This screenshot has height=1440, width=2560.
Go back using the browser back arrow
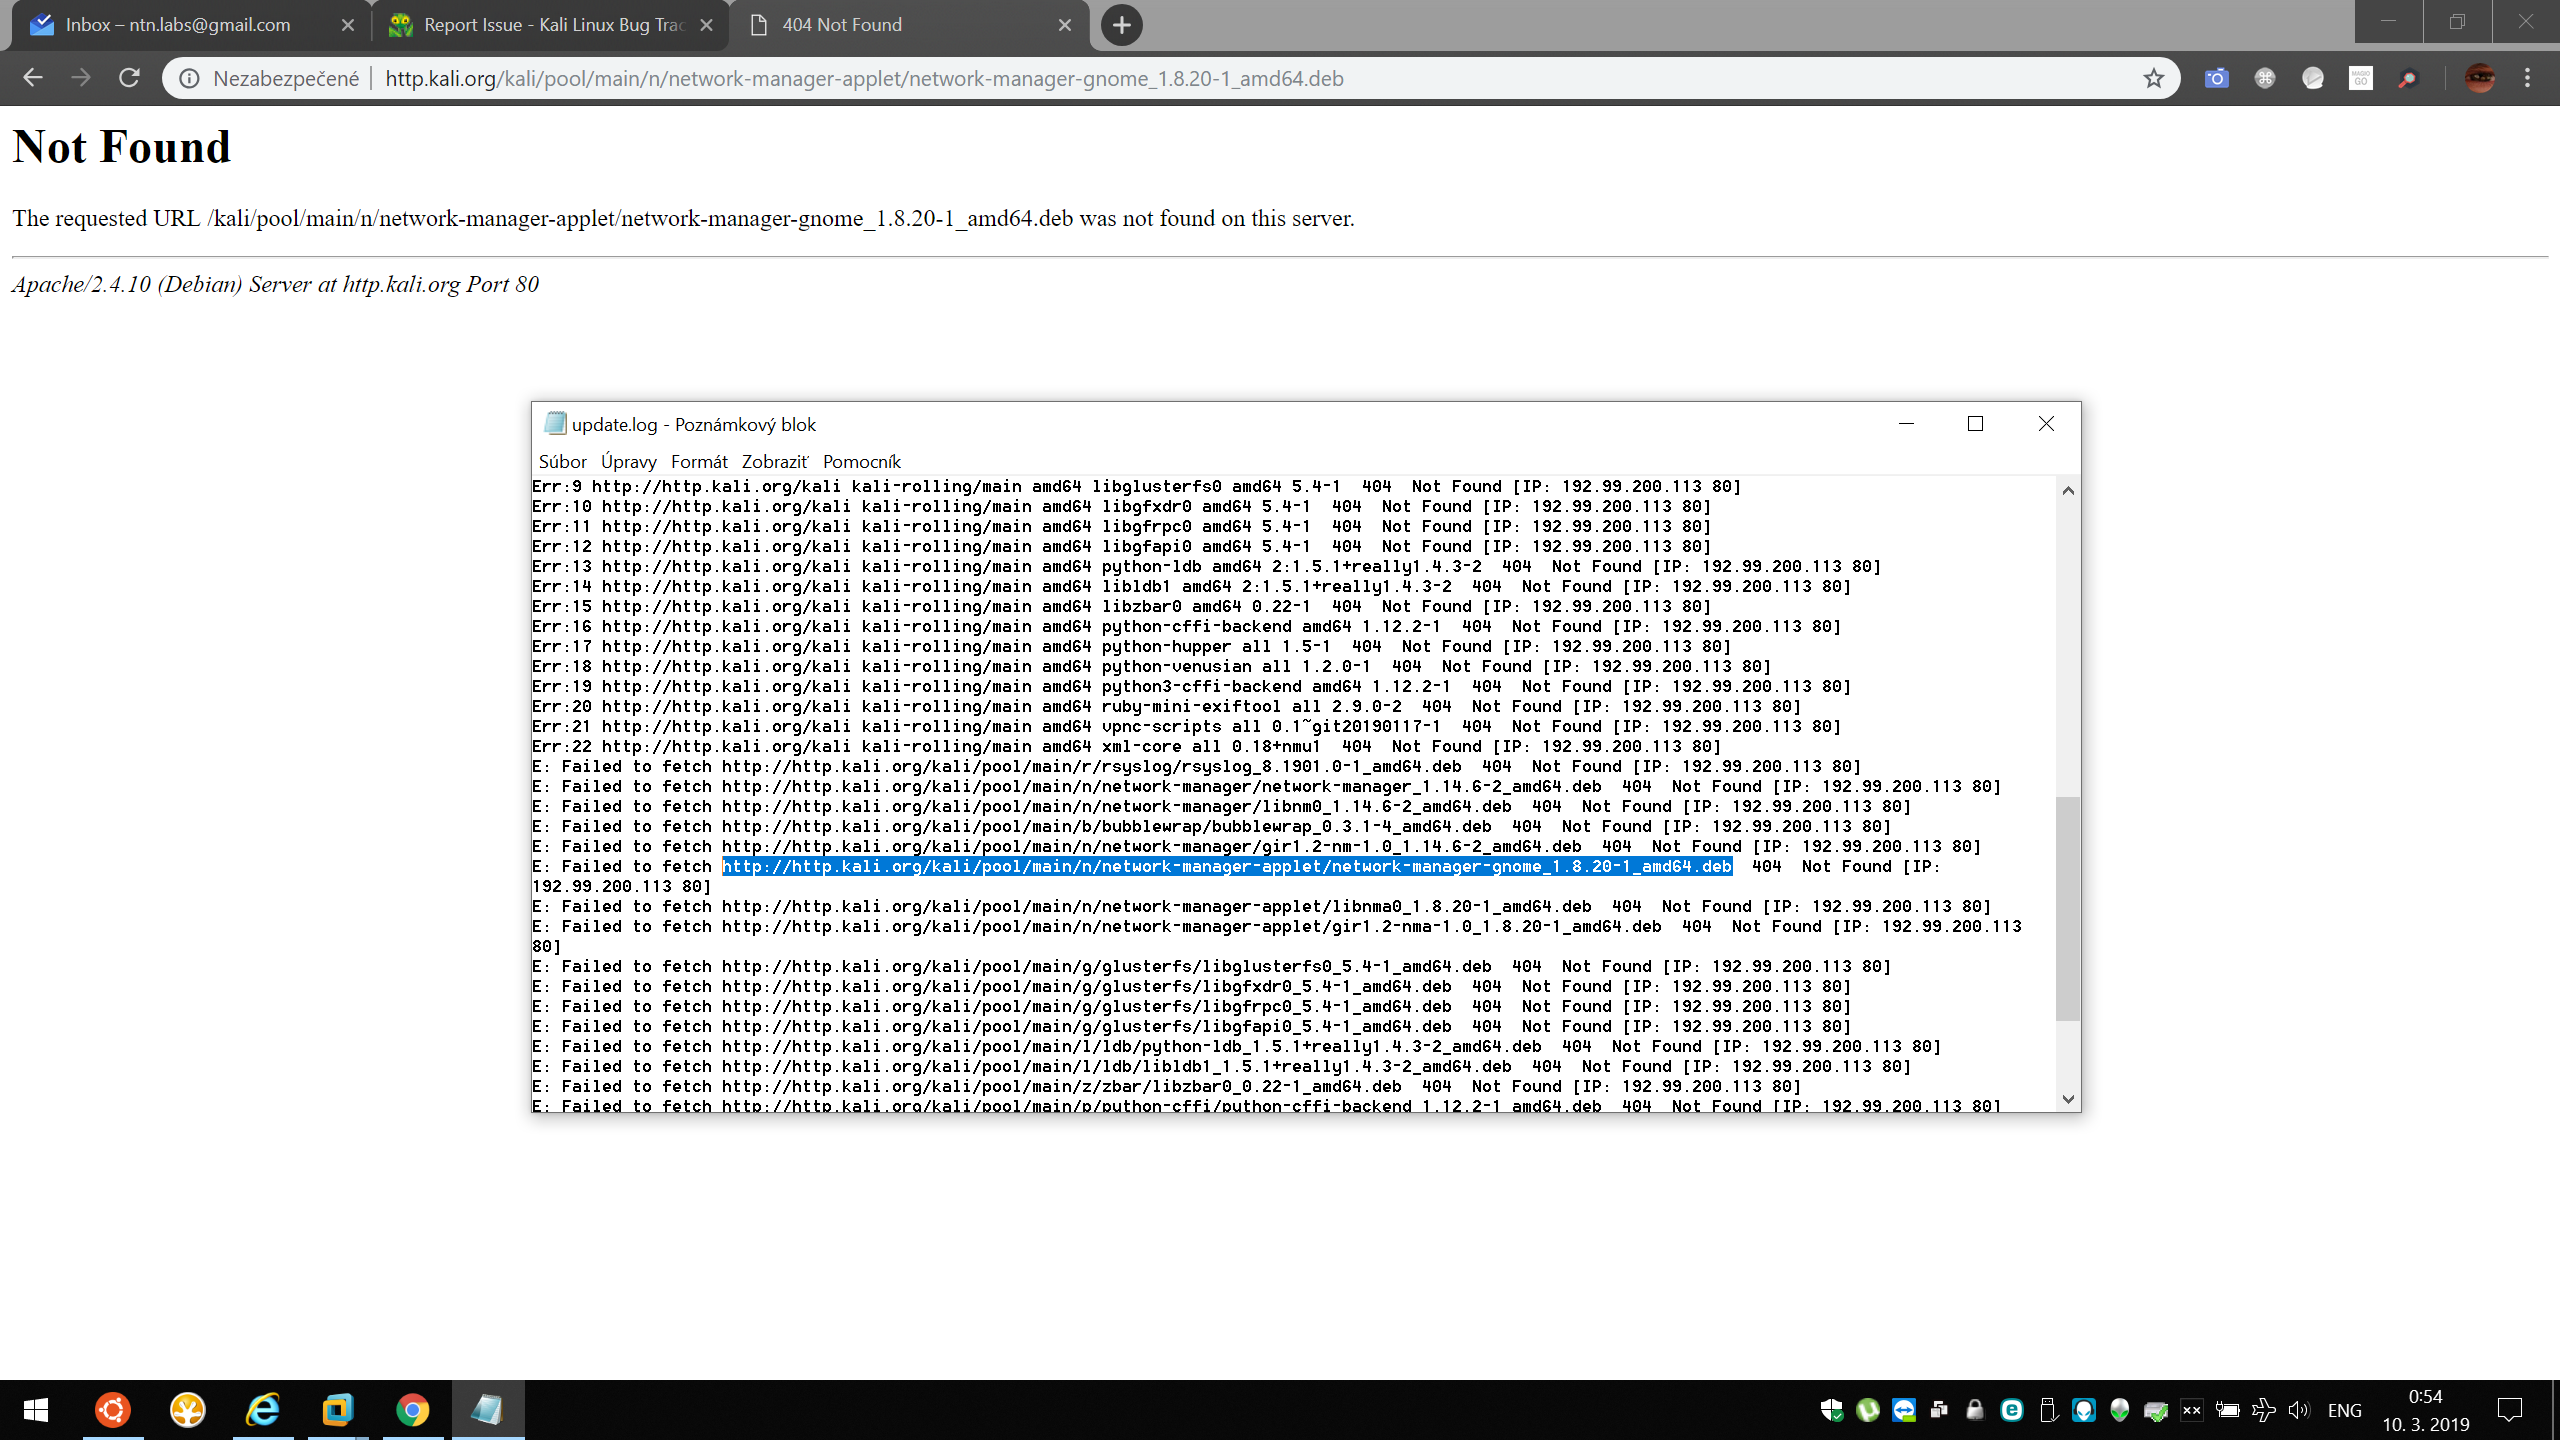pos(33,78)
